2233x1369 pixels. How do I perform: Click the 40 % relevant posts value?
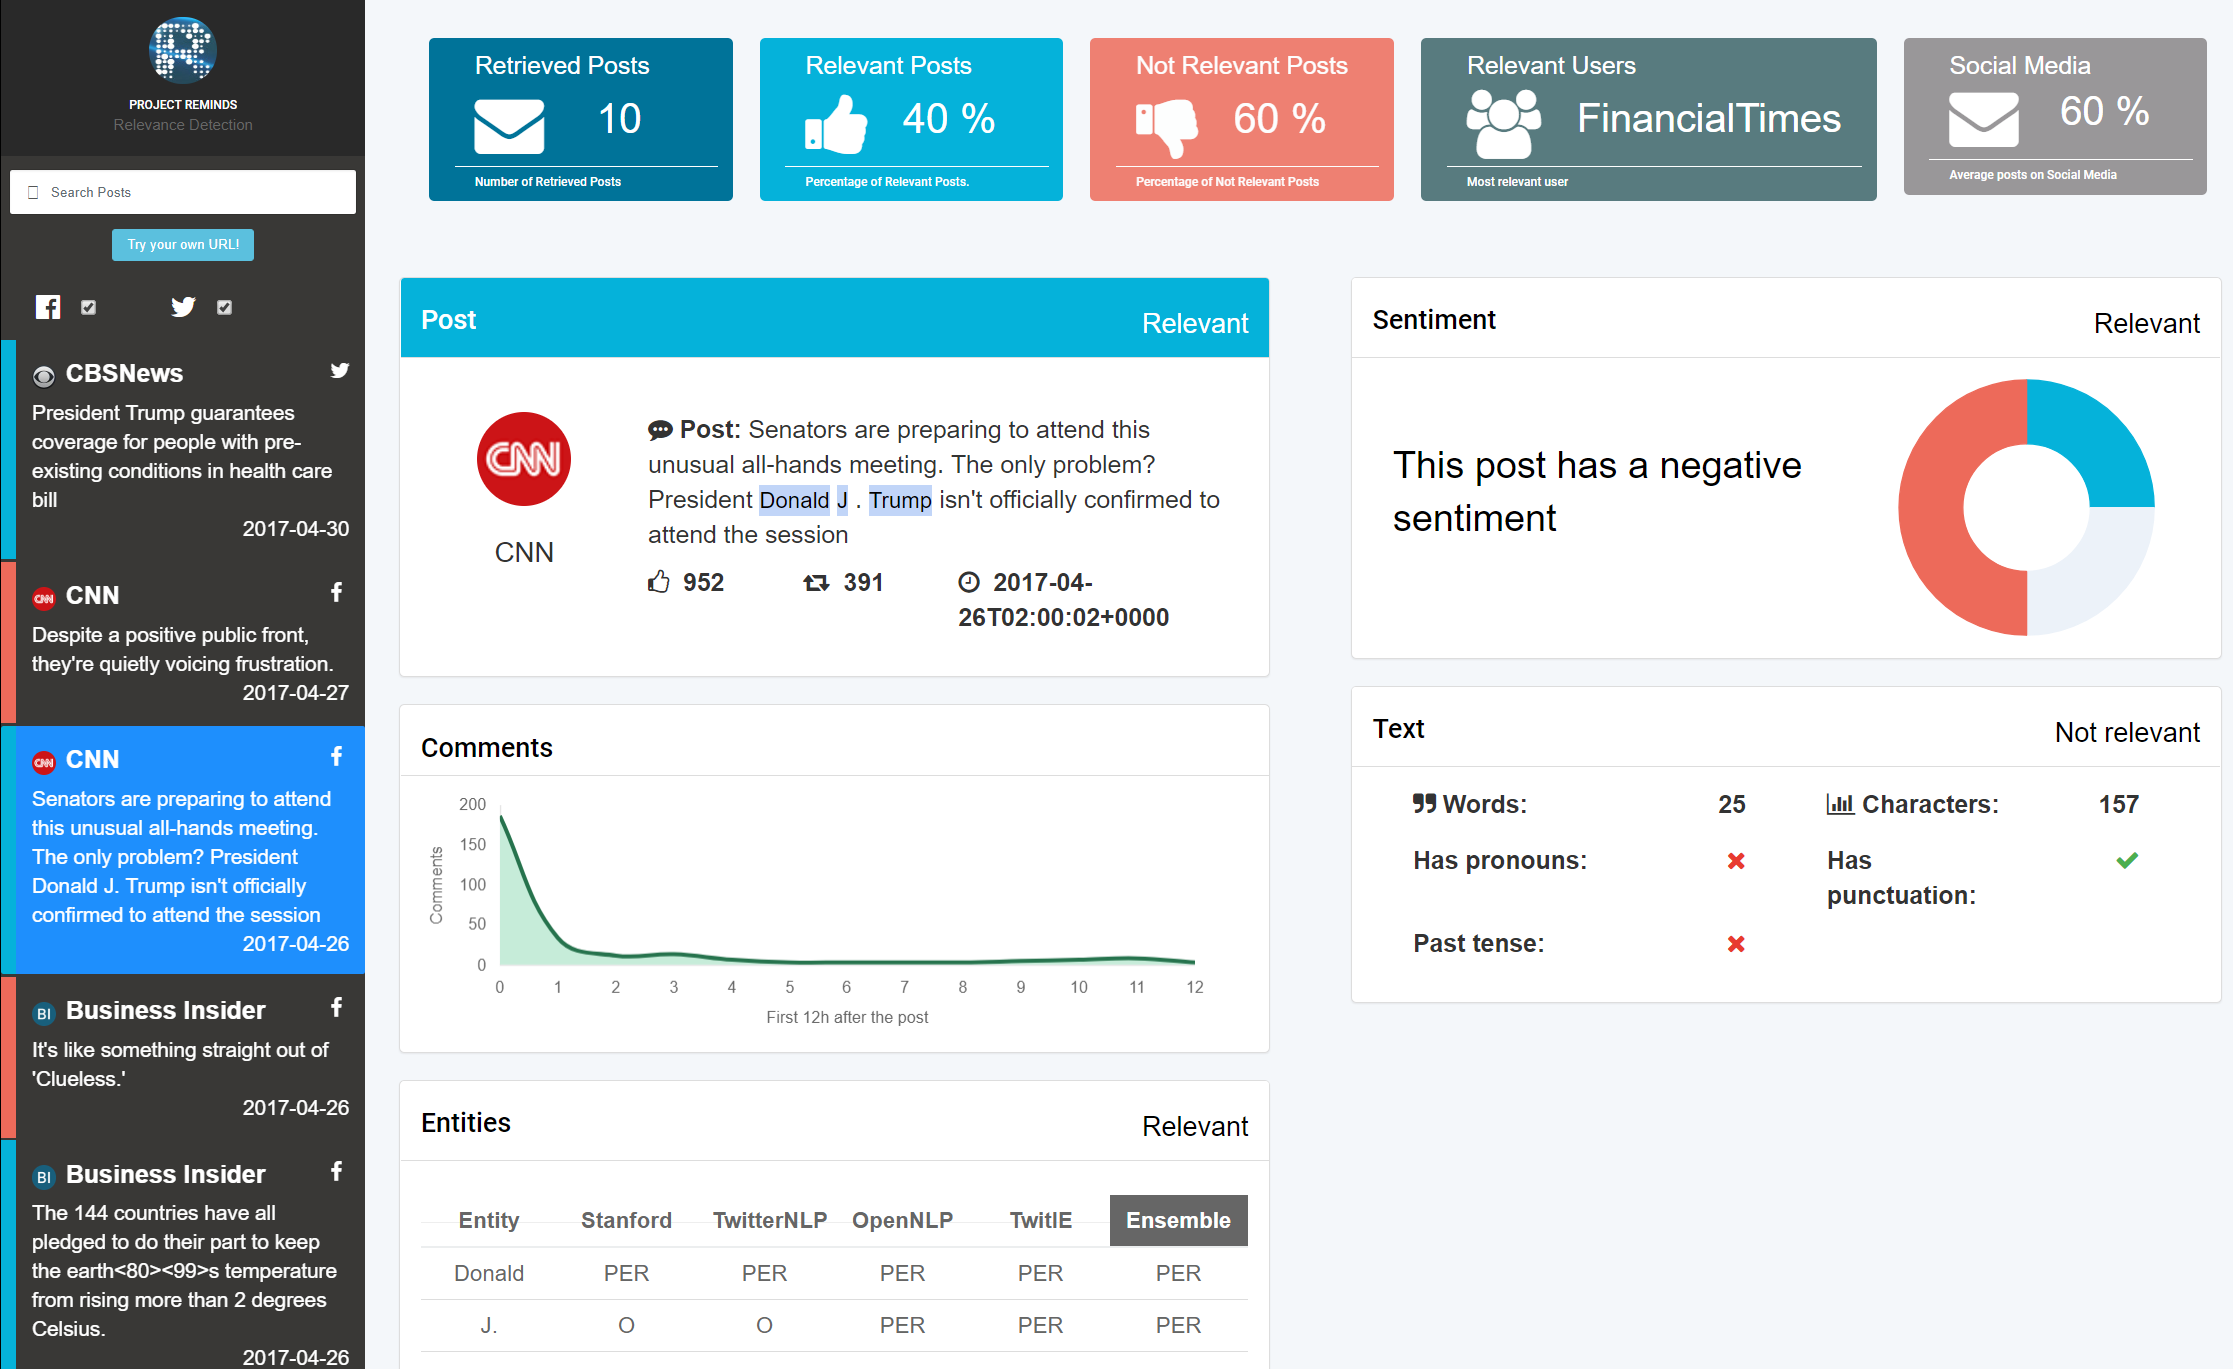[x=949, y=119]
